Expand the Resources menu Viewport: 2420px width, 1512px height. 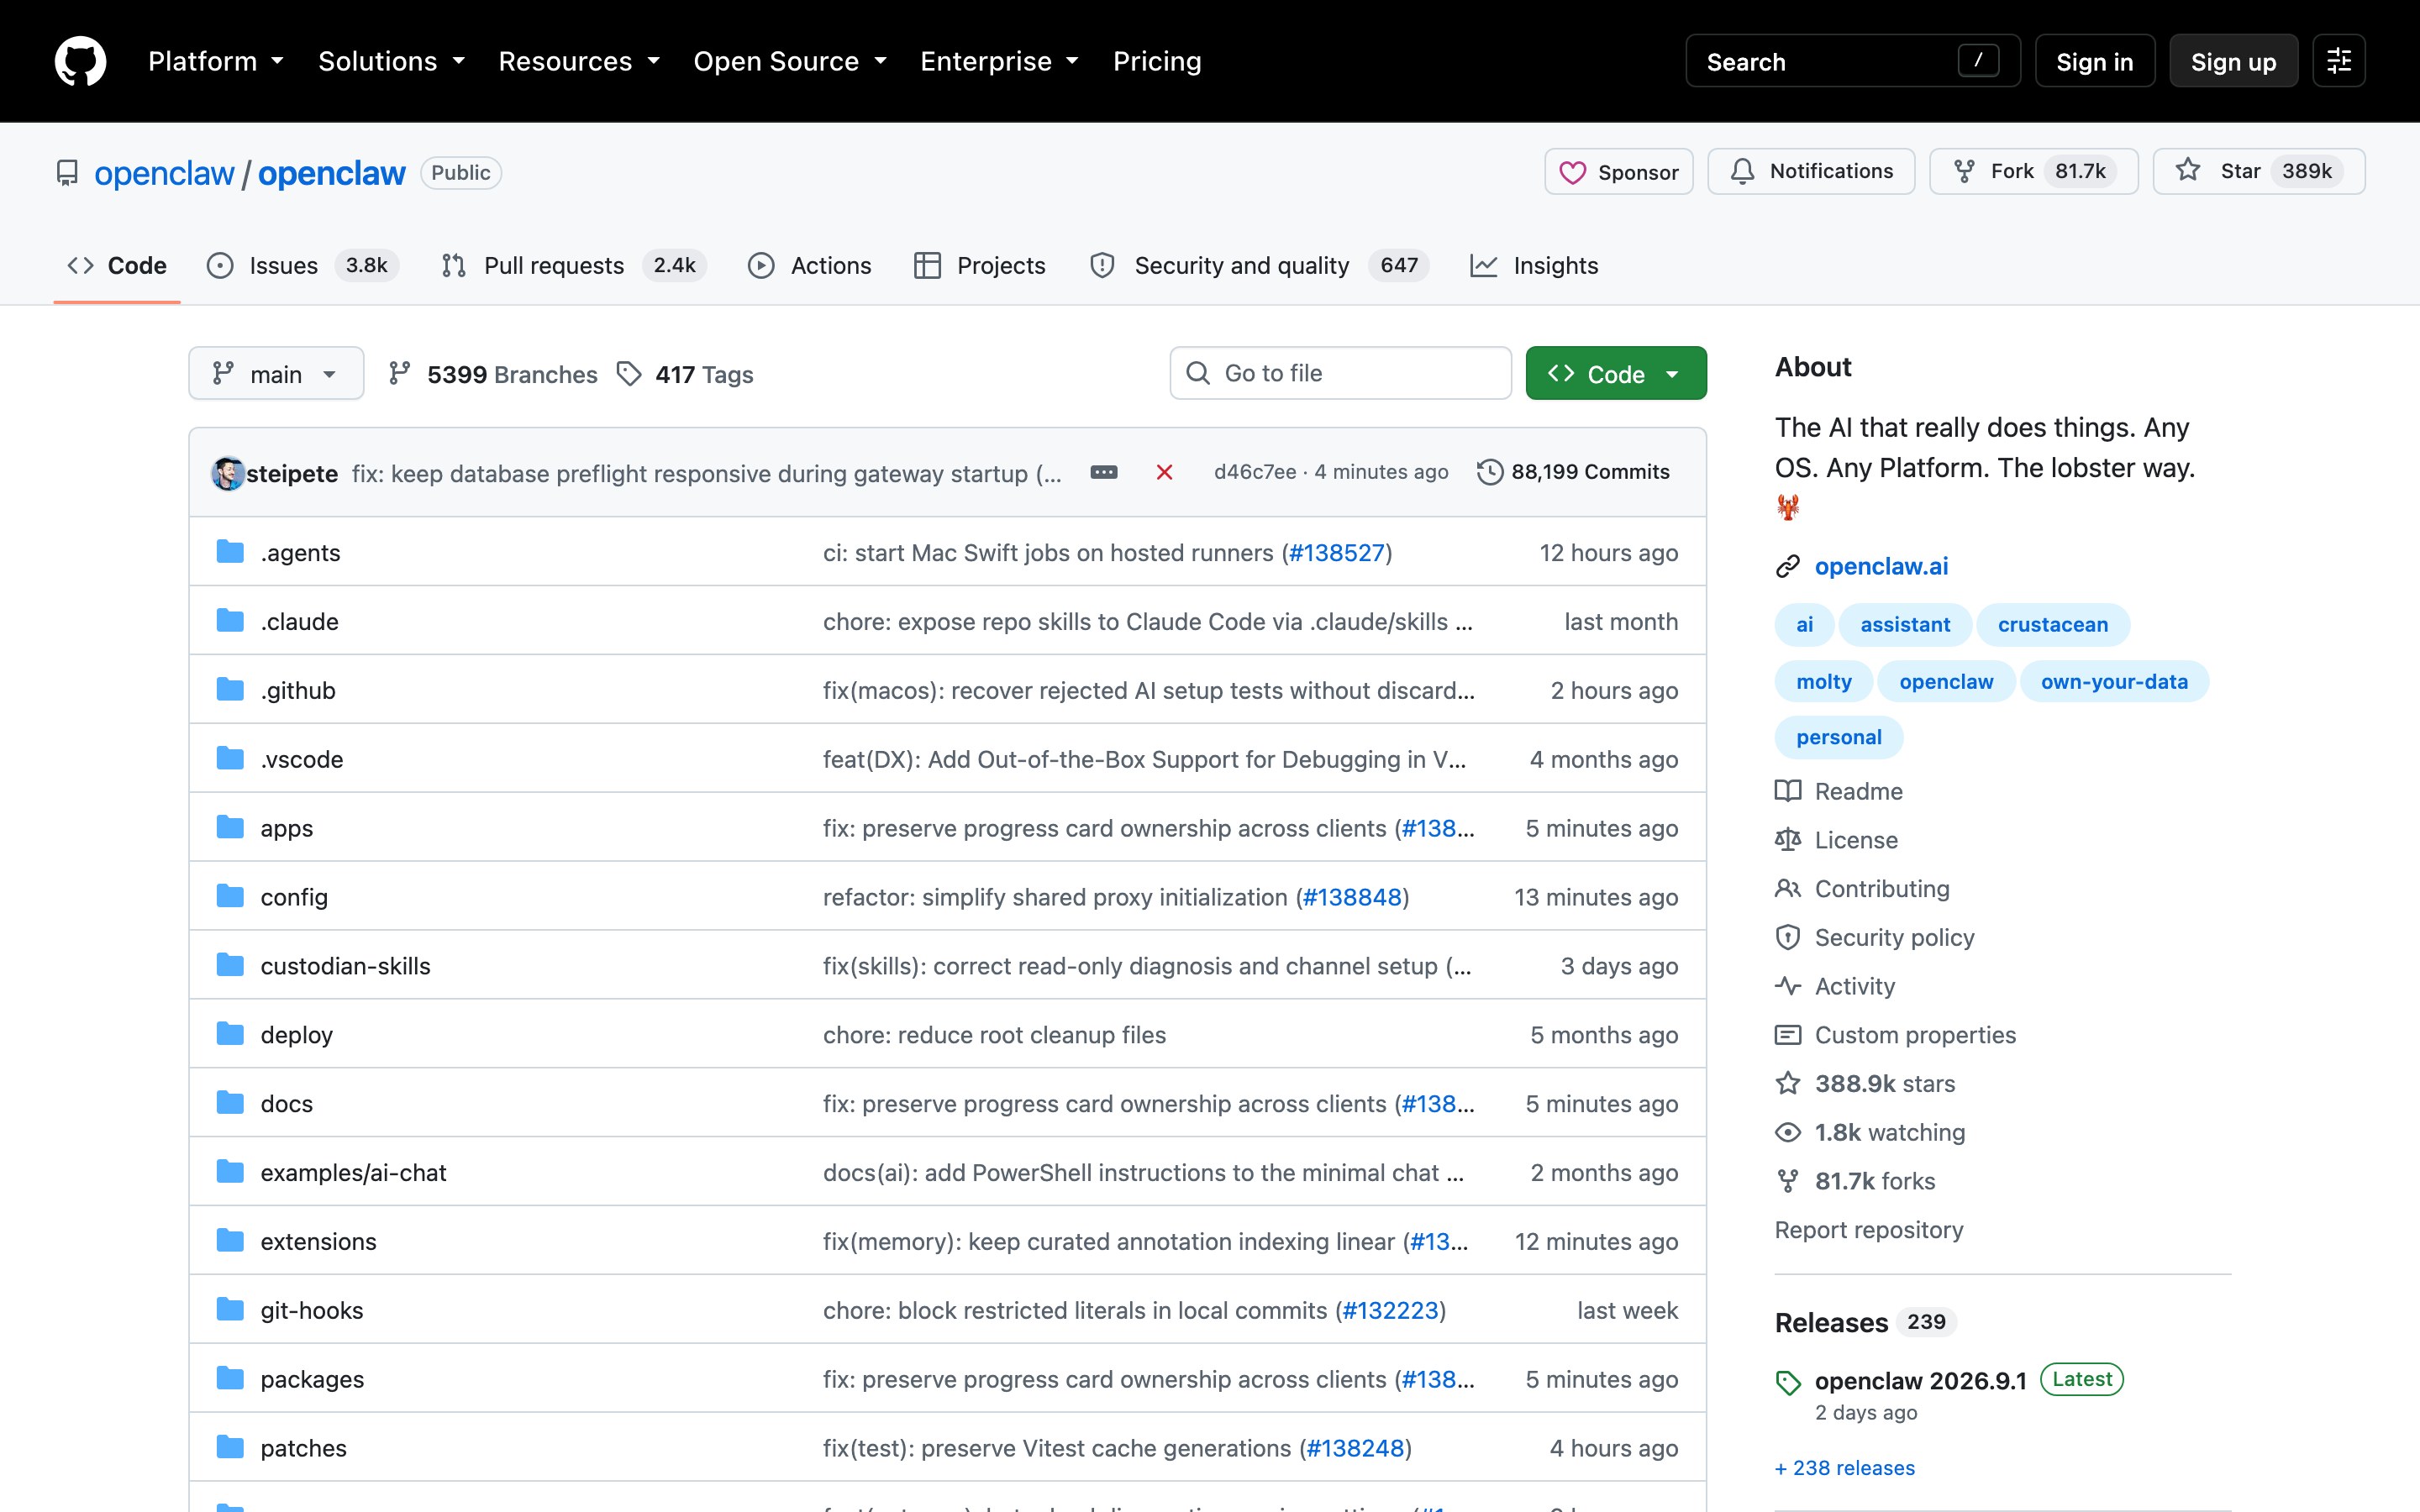click(579, 61)
